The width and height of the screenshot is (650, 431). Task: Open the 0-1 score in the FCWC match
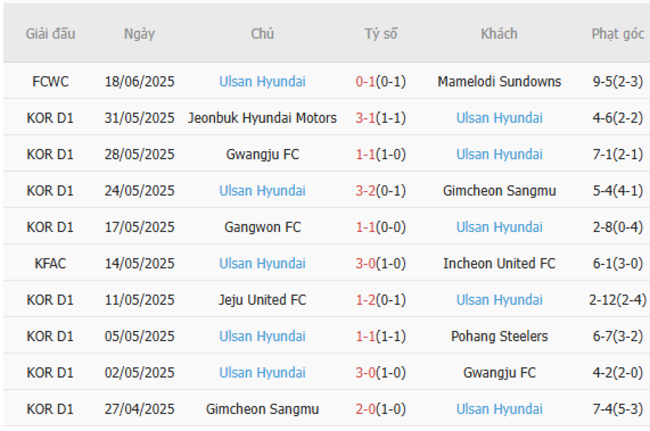[x=365, y=82]
